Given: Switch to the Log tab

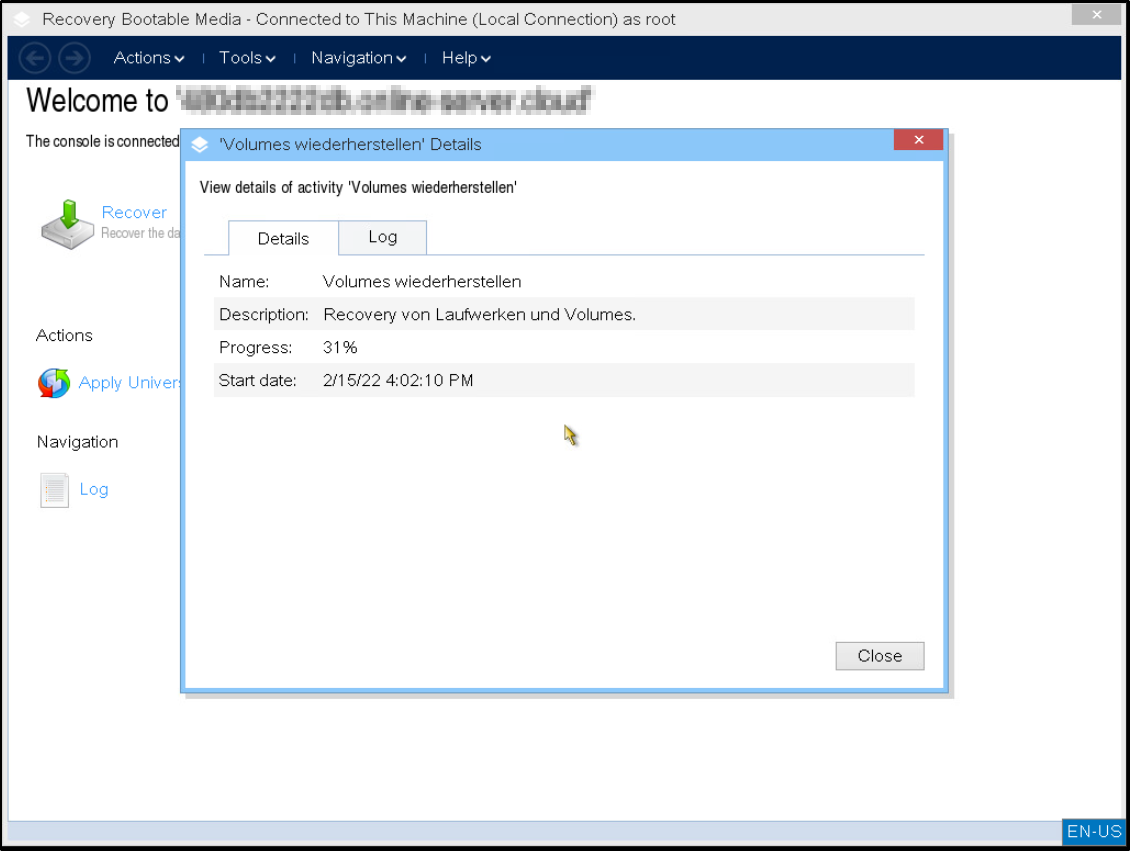Looking at the screenshot, I should (x=382, y=237).
